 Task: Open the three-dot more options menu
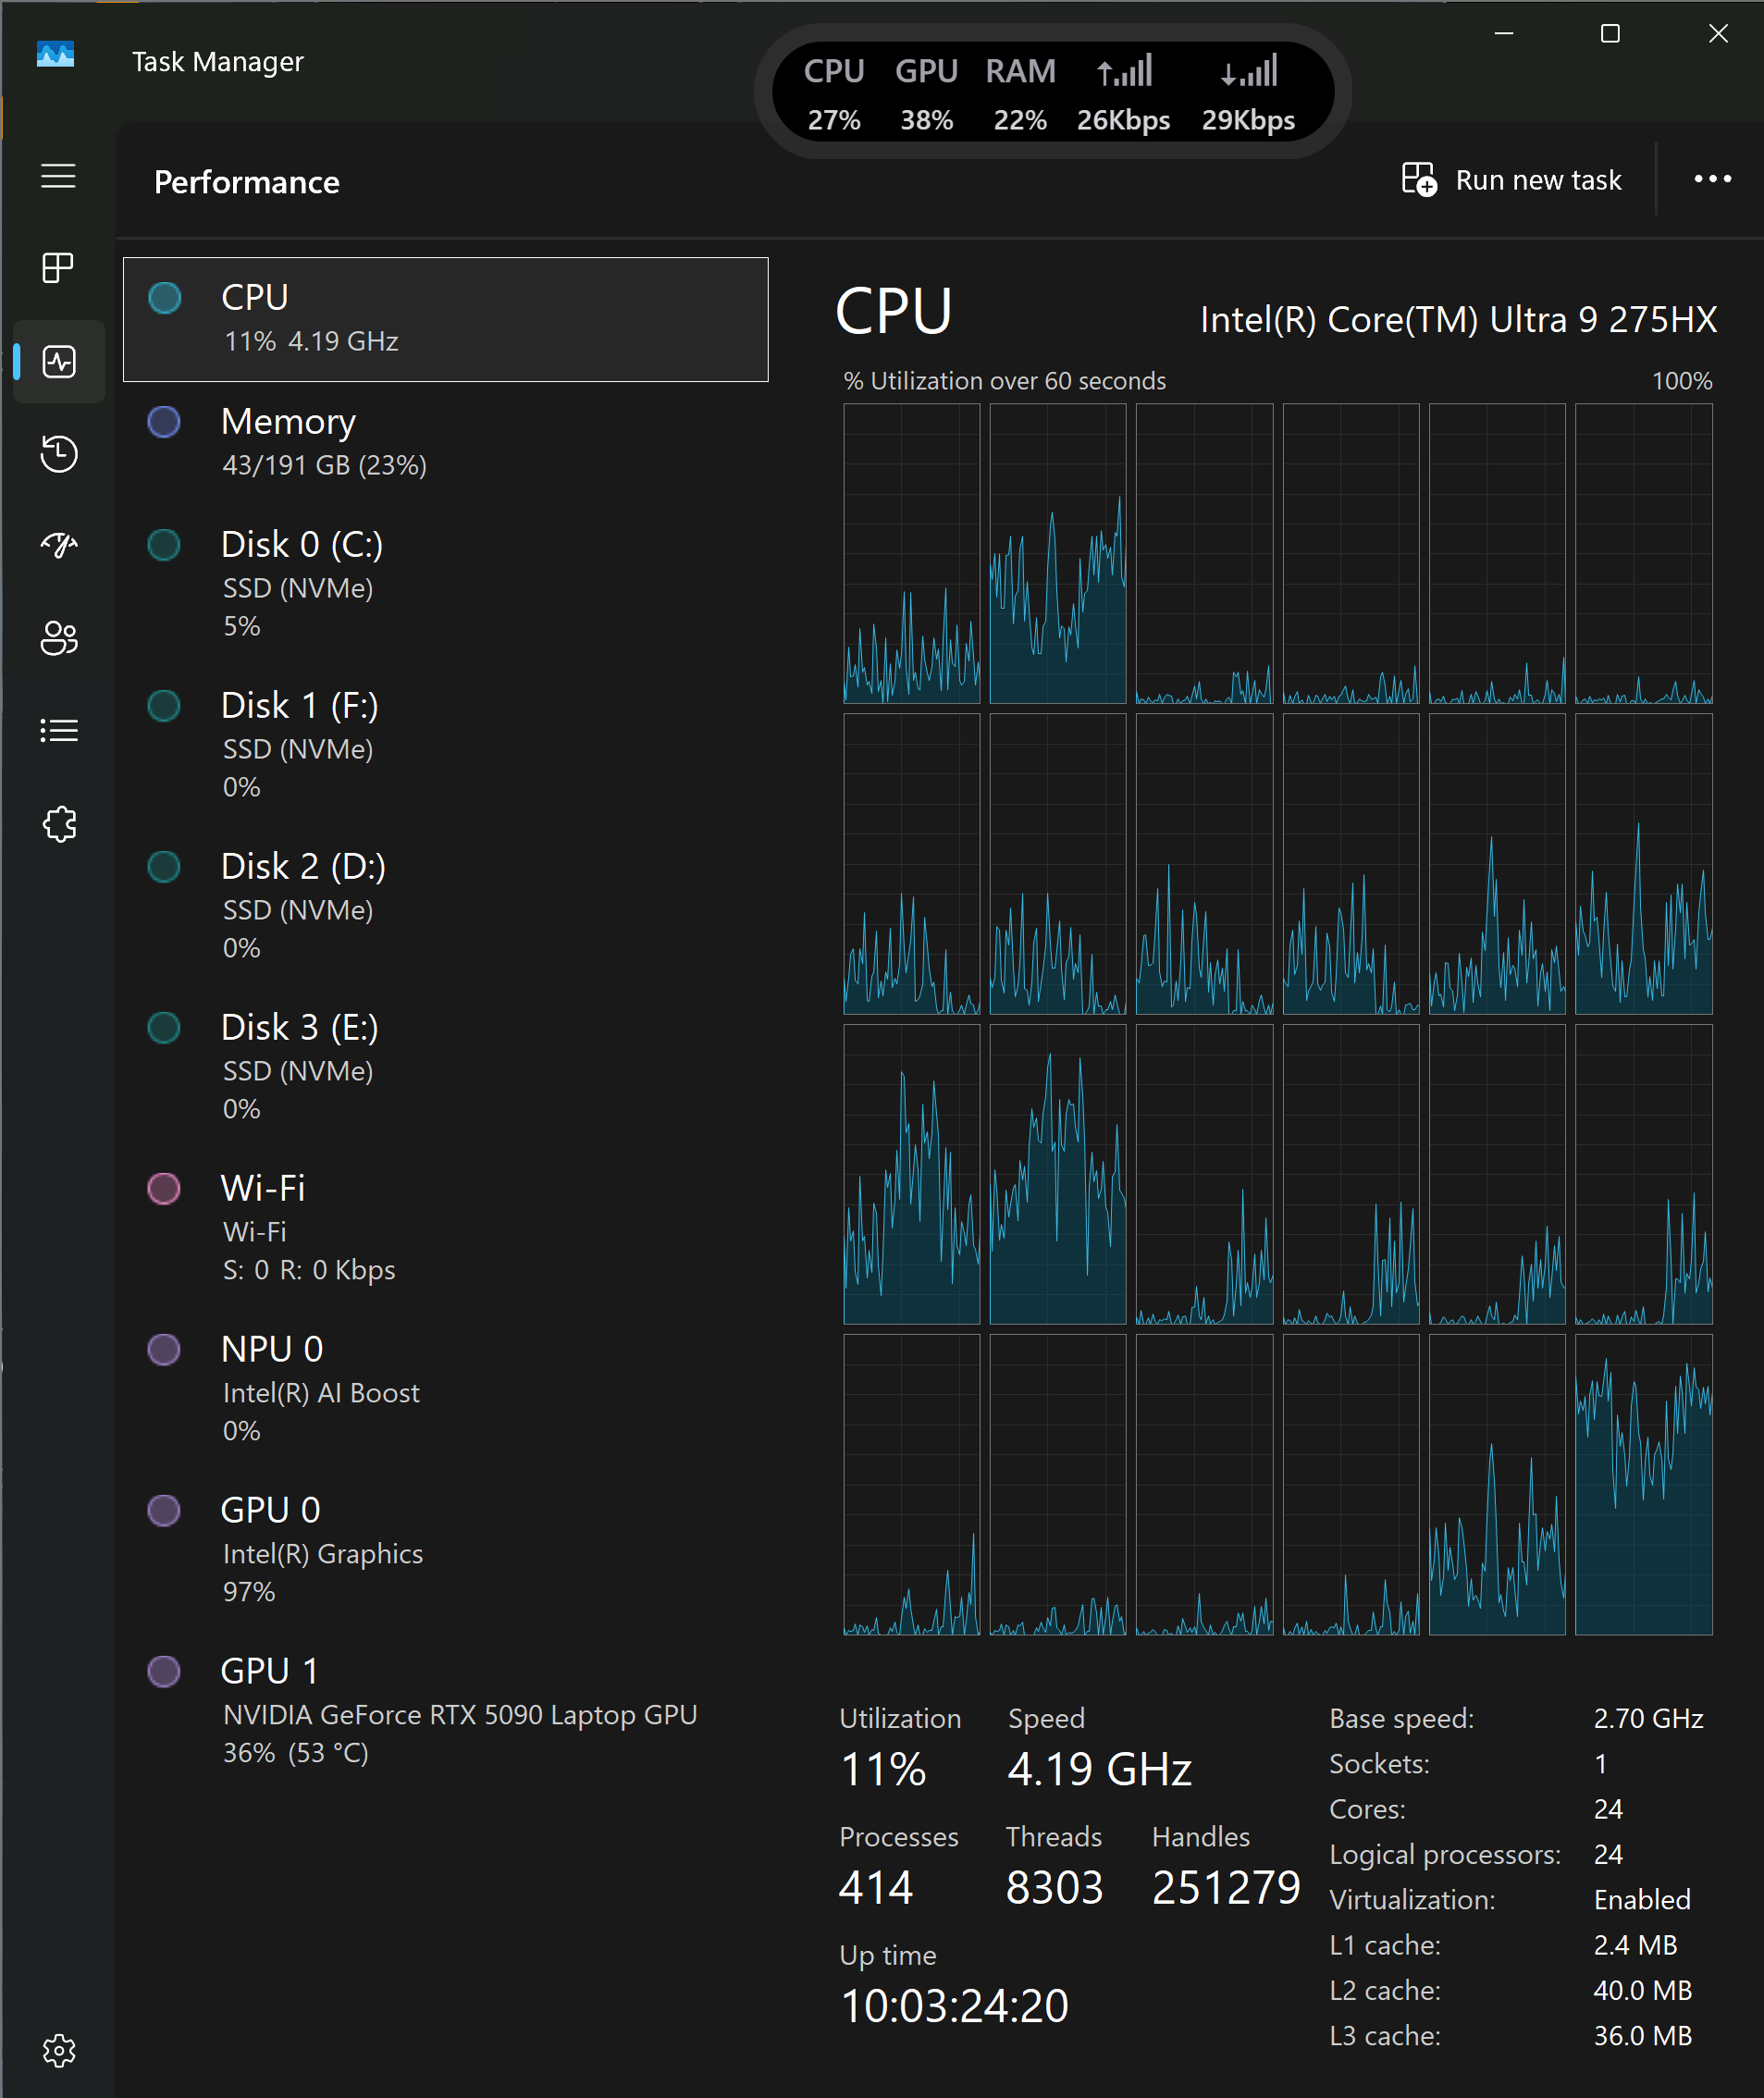coord(1712,180)
